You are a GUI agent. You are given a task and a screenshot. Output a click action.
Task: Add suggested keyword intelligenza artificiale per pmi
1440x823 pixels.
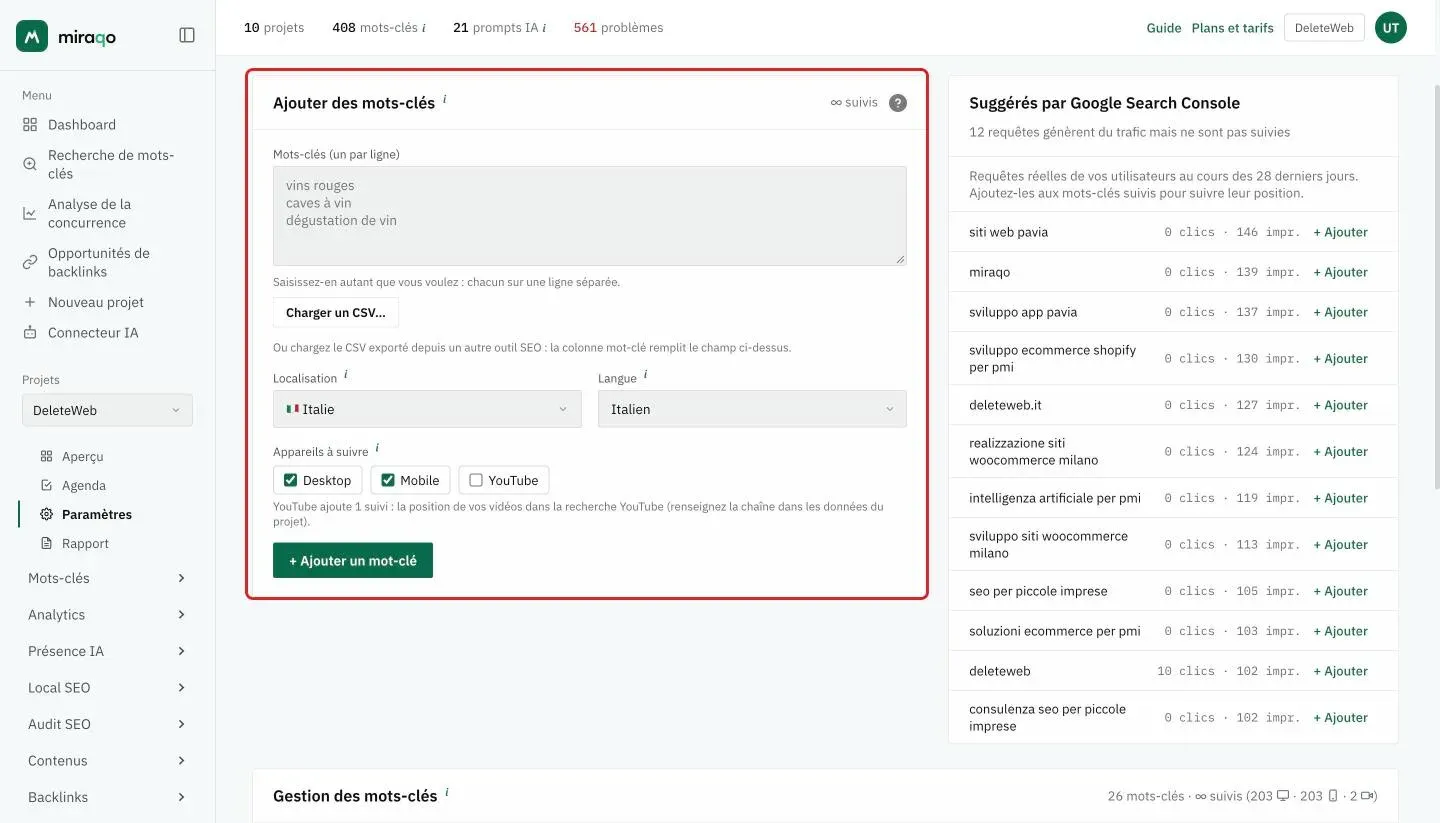1340,498
